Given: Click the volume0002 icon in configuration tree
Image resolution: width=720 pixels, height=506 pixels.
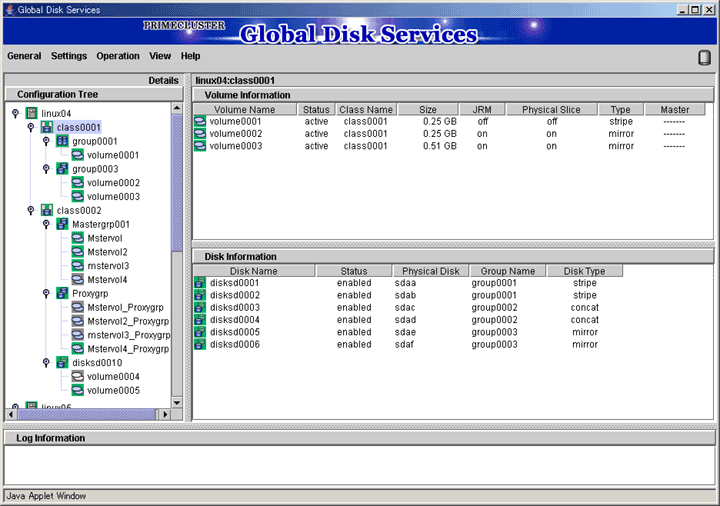Looking at the screenshot, I should pos(78,182).
